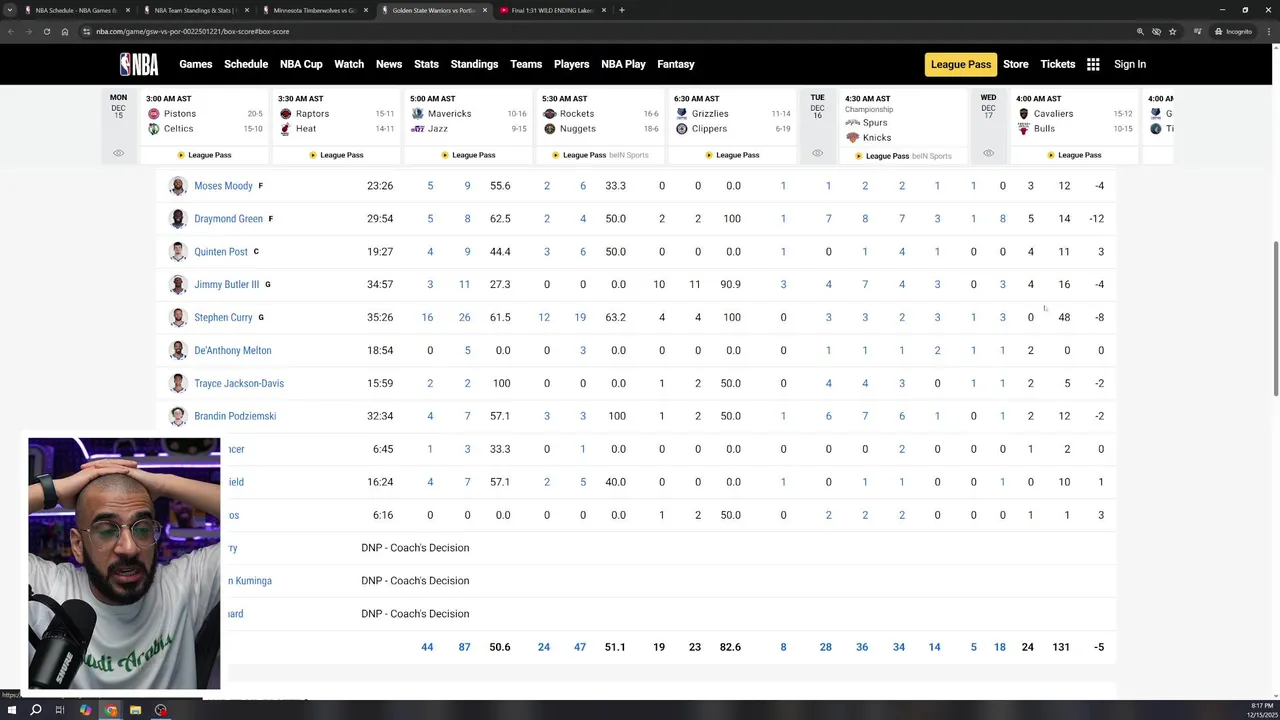Click the eye icon under WED DEC 17
Screen dimensions: 1280x720
[988, 153]
